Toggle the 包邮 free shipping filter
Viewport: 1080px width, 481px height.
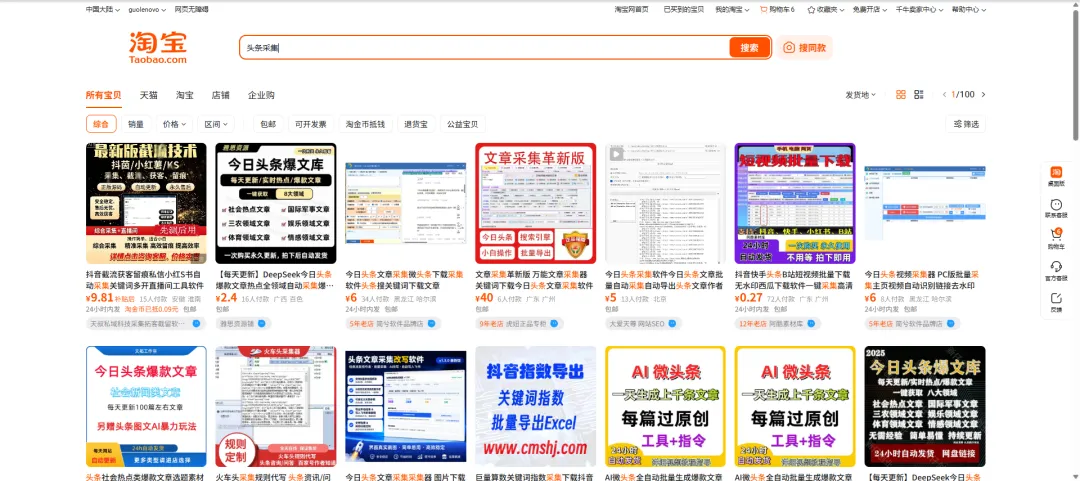pyautogui.click(x=268, y=124)
